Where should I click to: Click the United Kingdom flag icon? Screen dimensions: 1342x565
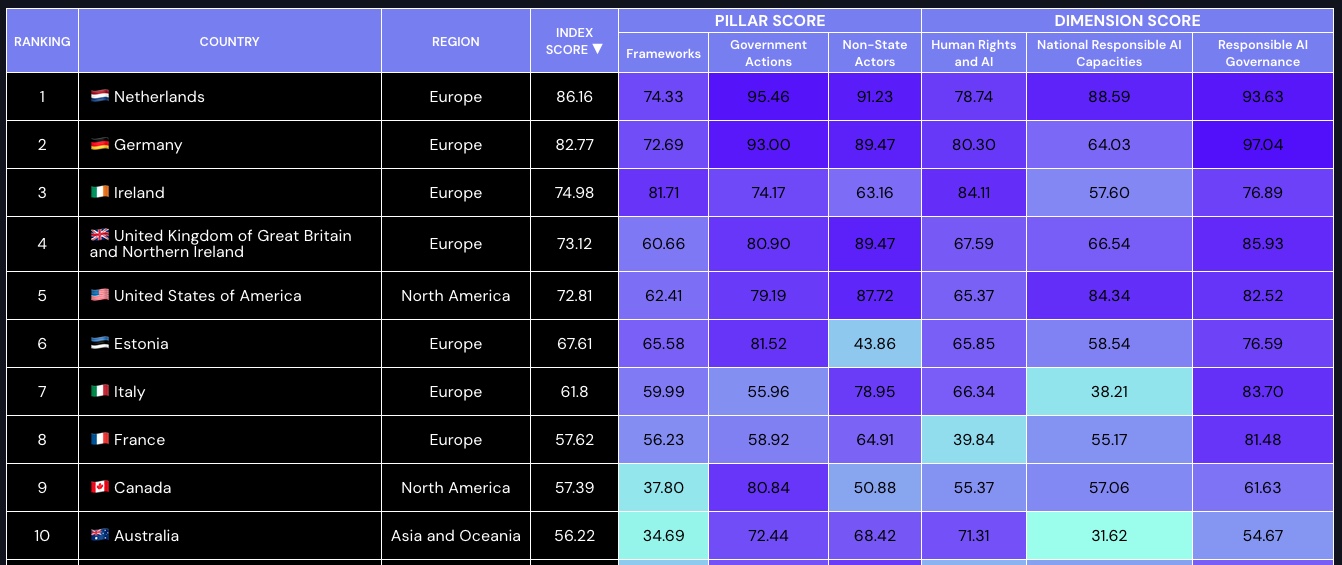pyautogui.click(x=99, y=236)
